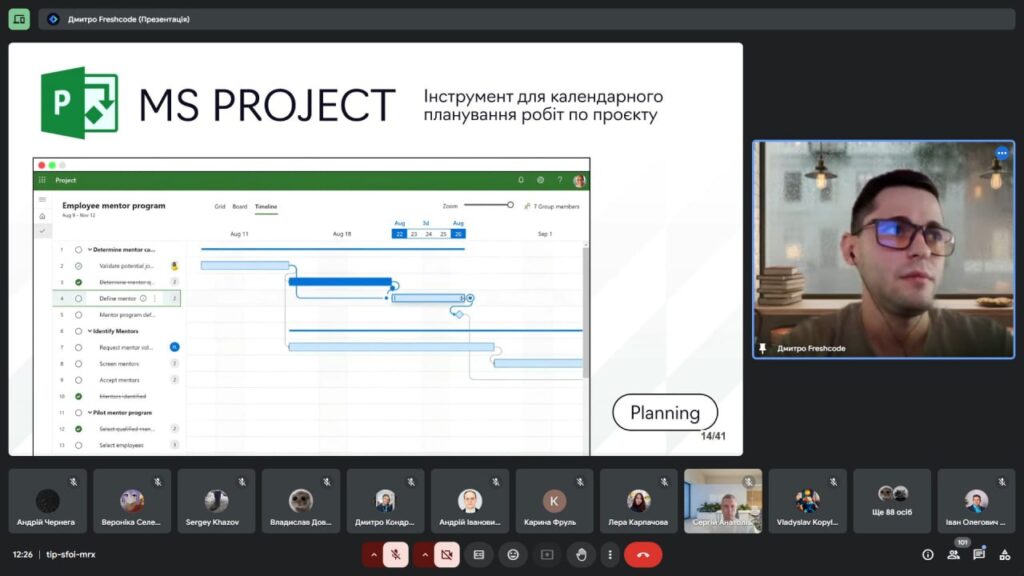Unpin Дмитро Freshcode video via pin icon
1024x576 pixels.
(762, 348)
